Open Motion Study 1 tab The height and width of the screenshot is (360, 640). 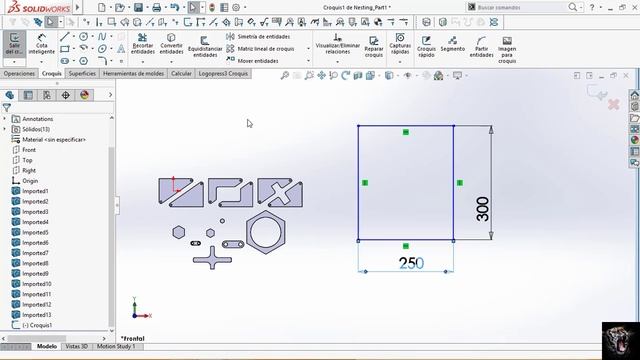[x=116, y=346]
